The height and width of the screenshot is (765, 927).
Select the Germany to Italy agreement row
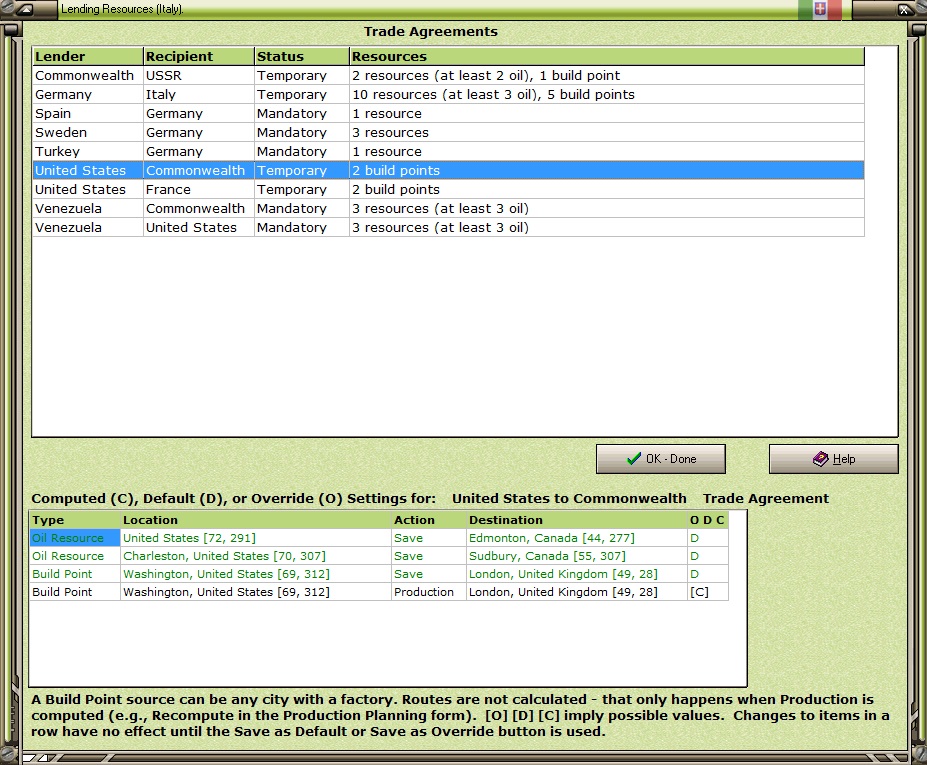tap(448, 94)
